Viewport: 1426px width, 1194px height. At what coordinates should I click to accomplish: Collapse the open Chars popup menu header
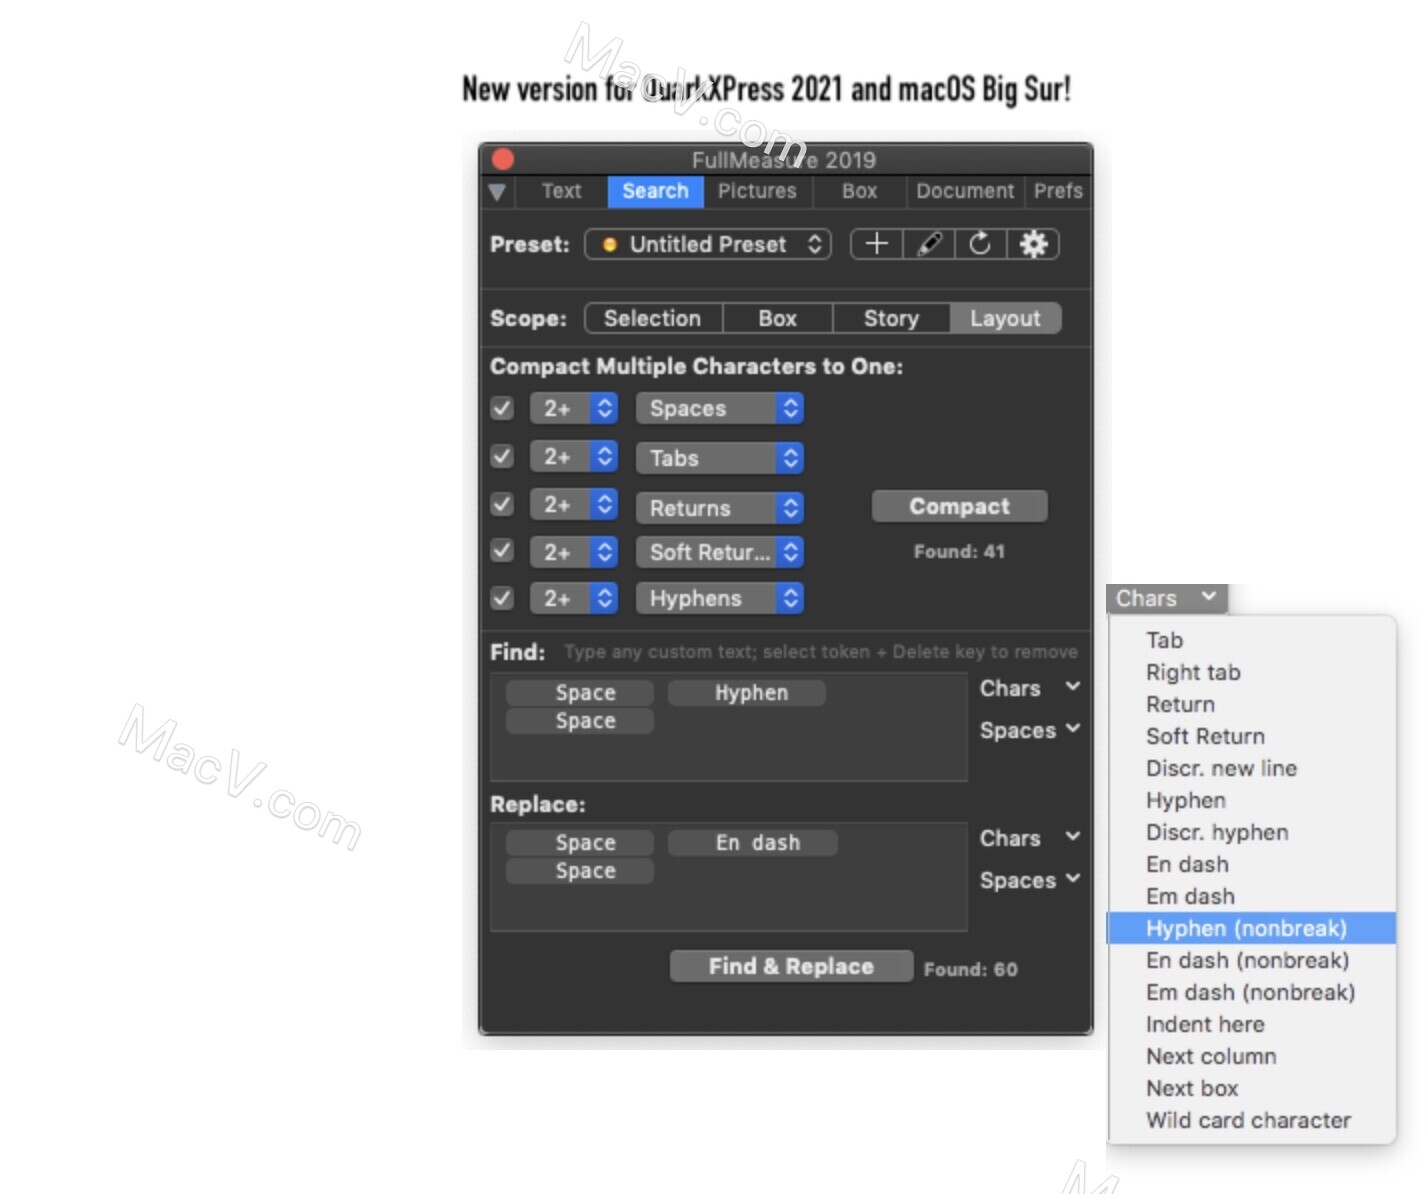coord(1166,598)
